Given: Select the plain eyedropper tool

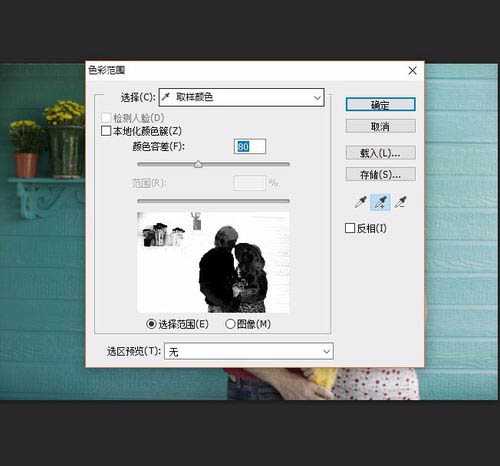Looking at the screenshot, I should 361,202.
